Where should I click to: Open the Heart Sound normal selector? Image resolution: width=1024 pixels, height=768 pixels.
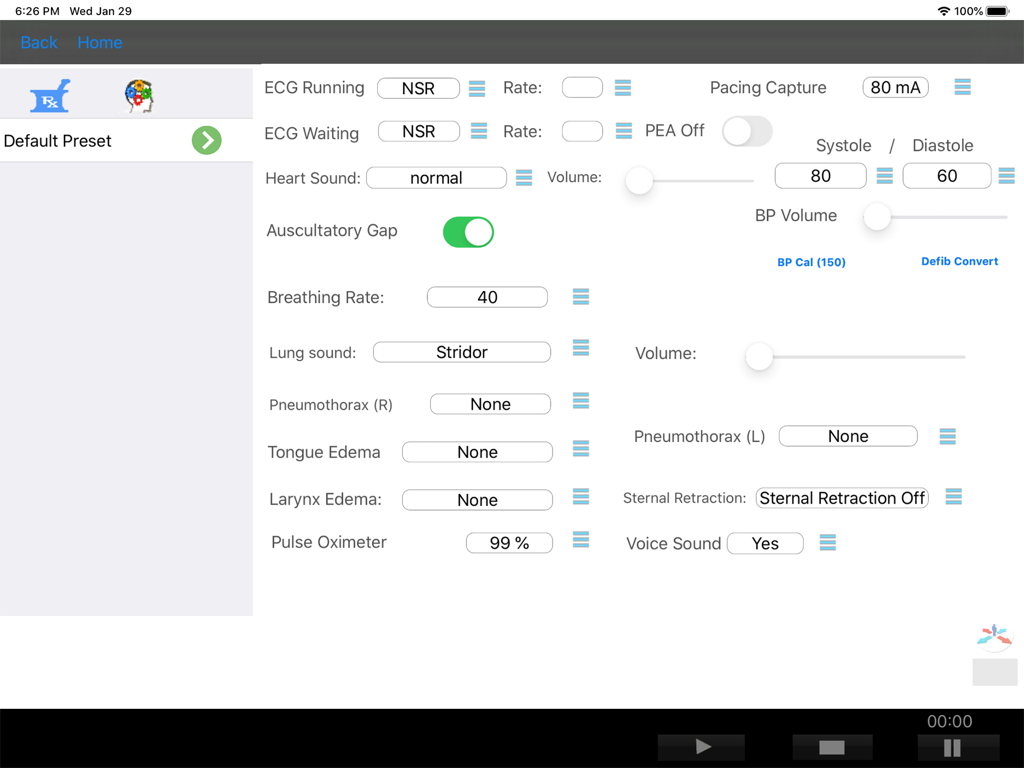(436, 178)
